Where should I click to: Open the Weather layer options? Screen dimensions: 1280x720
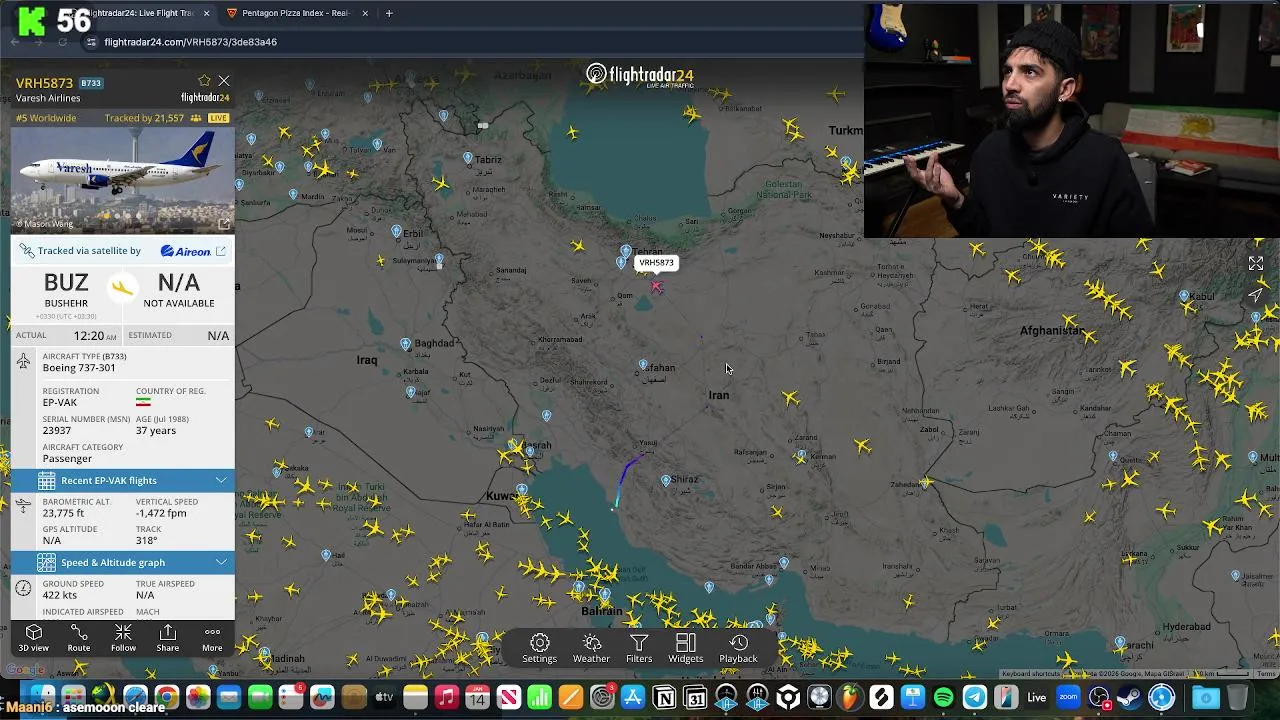(591, 648)
